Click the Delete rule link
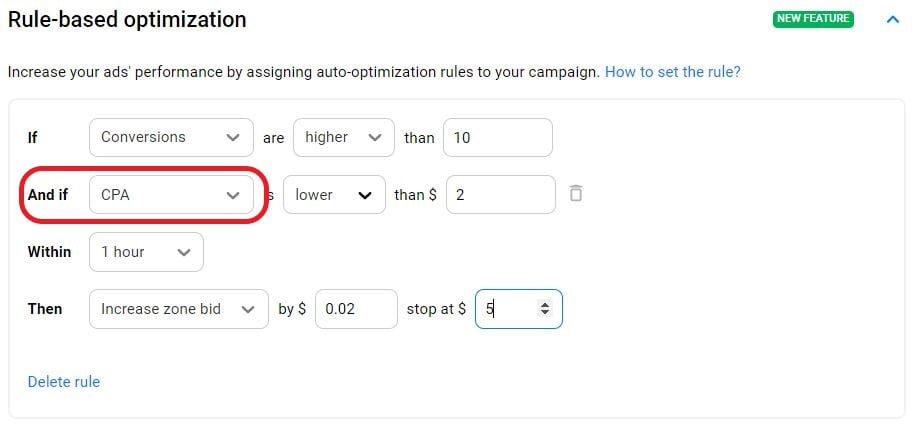Screen dimensions: 912x424 coord(64,381)
